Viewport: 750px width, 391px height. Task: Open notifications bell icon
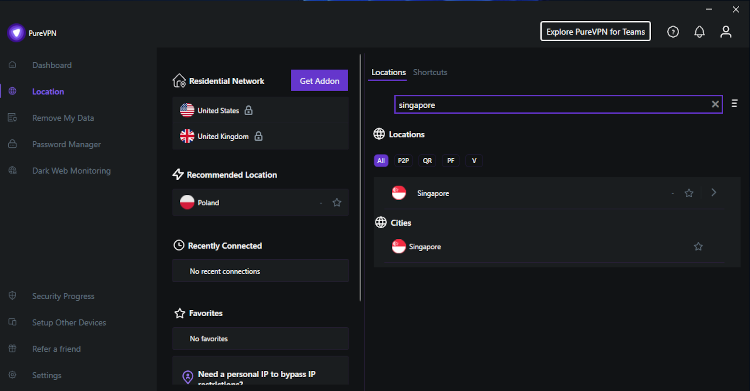(x=699, y=32)
